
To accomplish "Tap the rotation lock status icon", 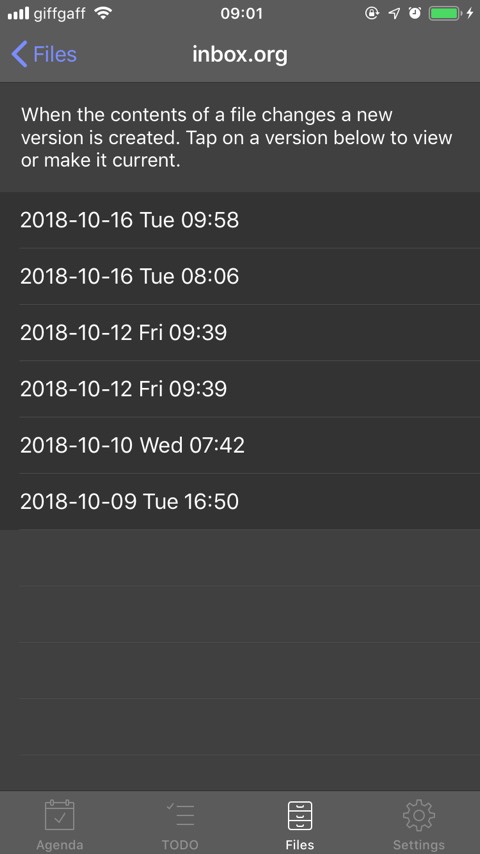I will coord(372,14).
